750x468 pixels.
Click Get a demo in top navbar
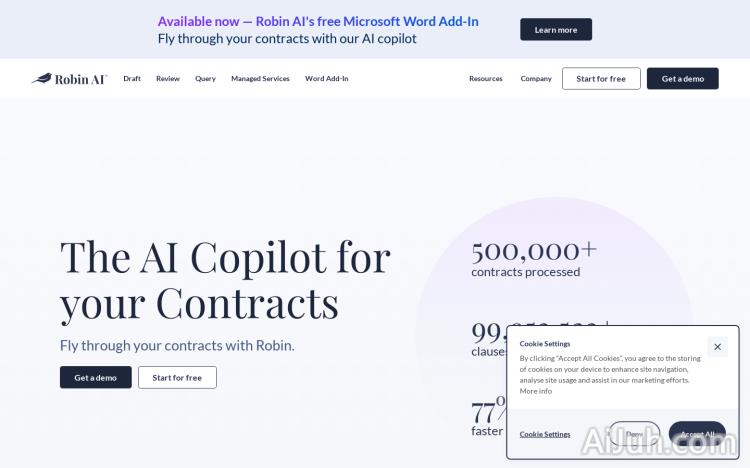coord(682,79)
